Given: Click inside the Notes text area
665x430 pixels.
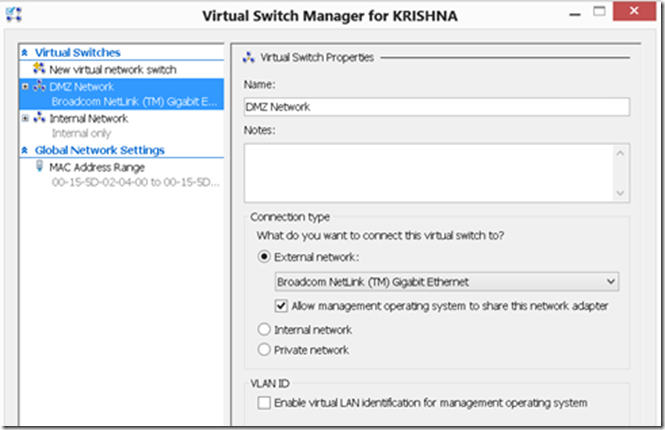Looking at the screenshot, I should tap(429, 173).
